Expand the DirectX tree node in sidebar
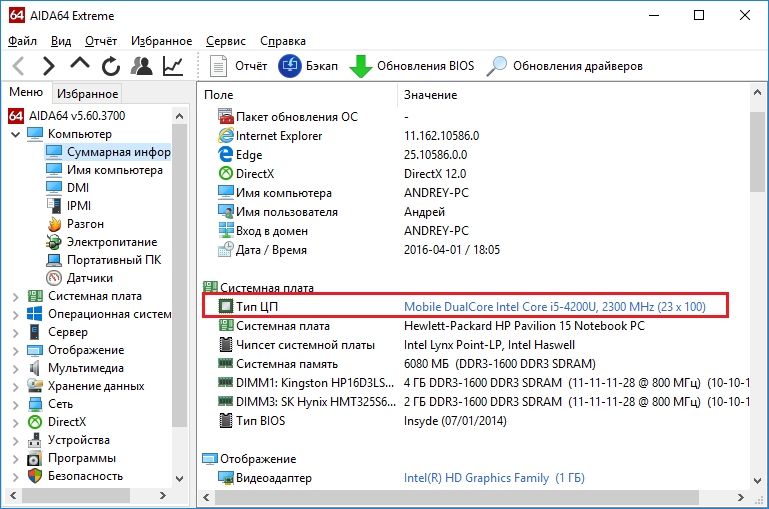This screenshot has width=769, height=509. (x=15, y=422)
